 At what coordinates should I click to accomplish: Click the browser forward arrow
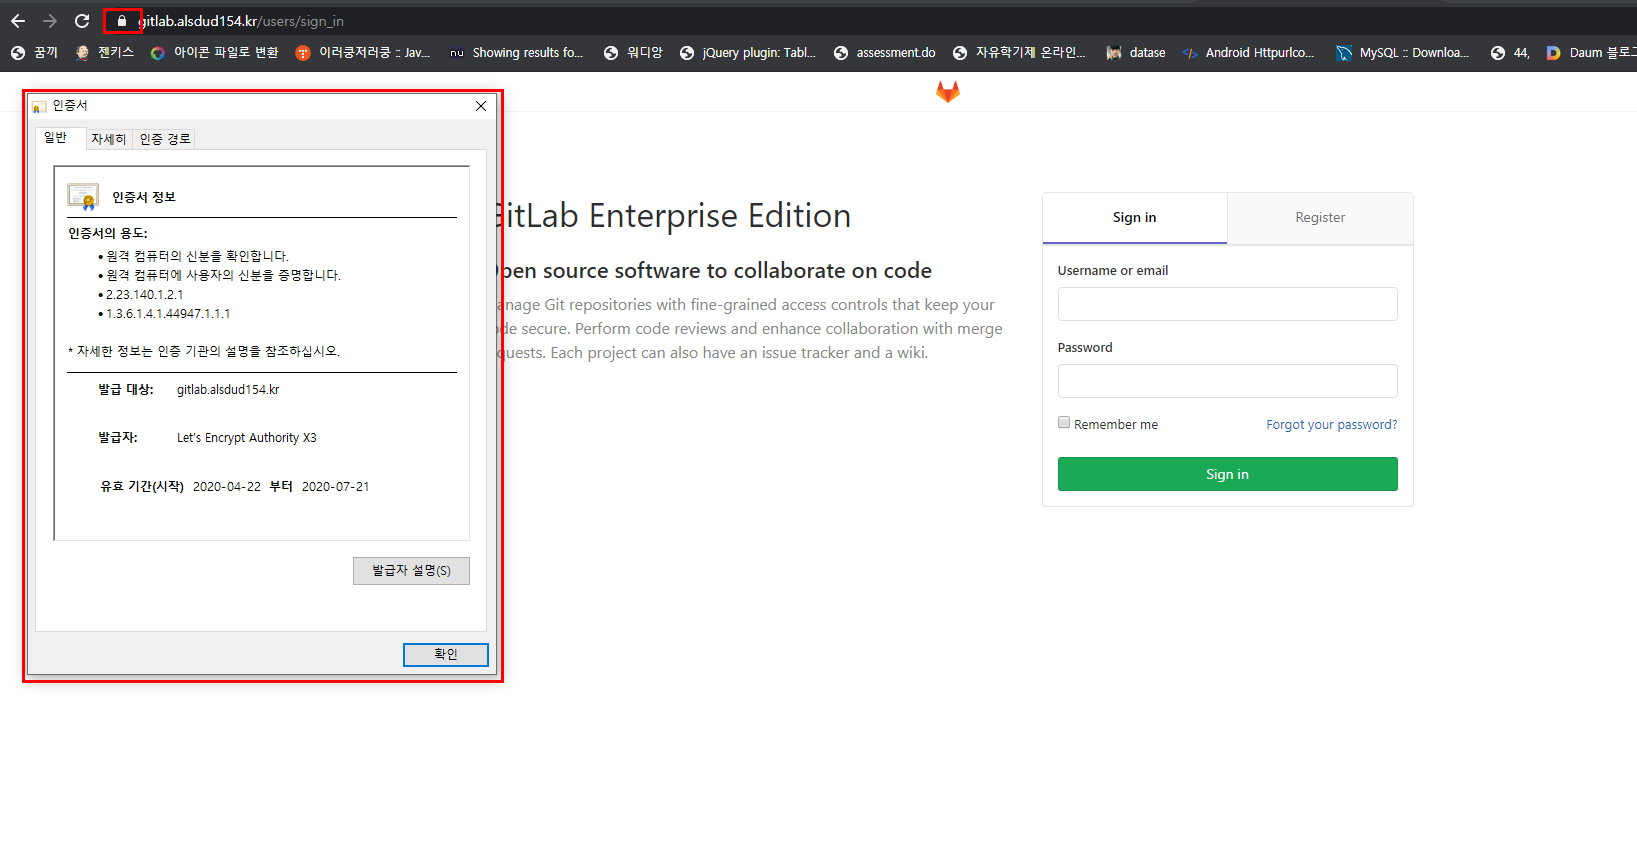[50, 21]
